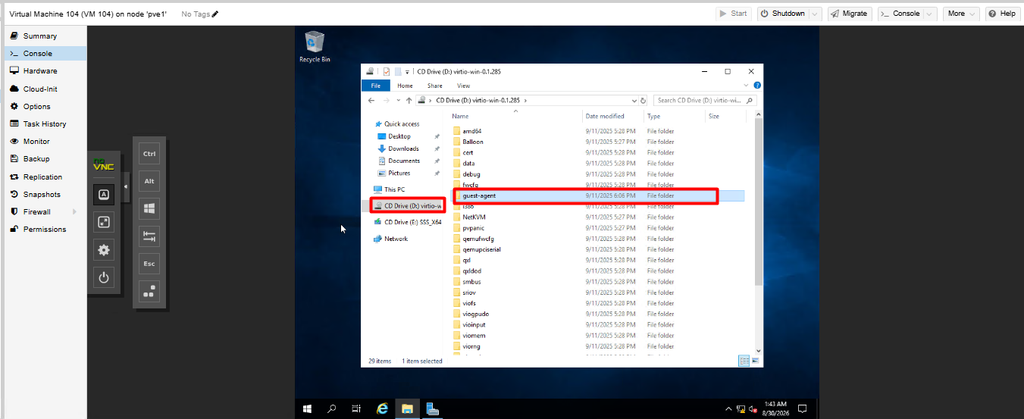Open the Cloud-Init section
The width and height of the screenshot is (1024, 419).
point(40,89)
